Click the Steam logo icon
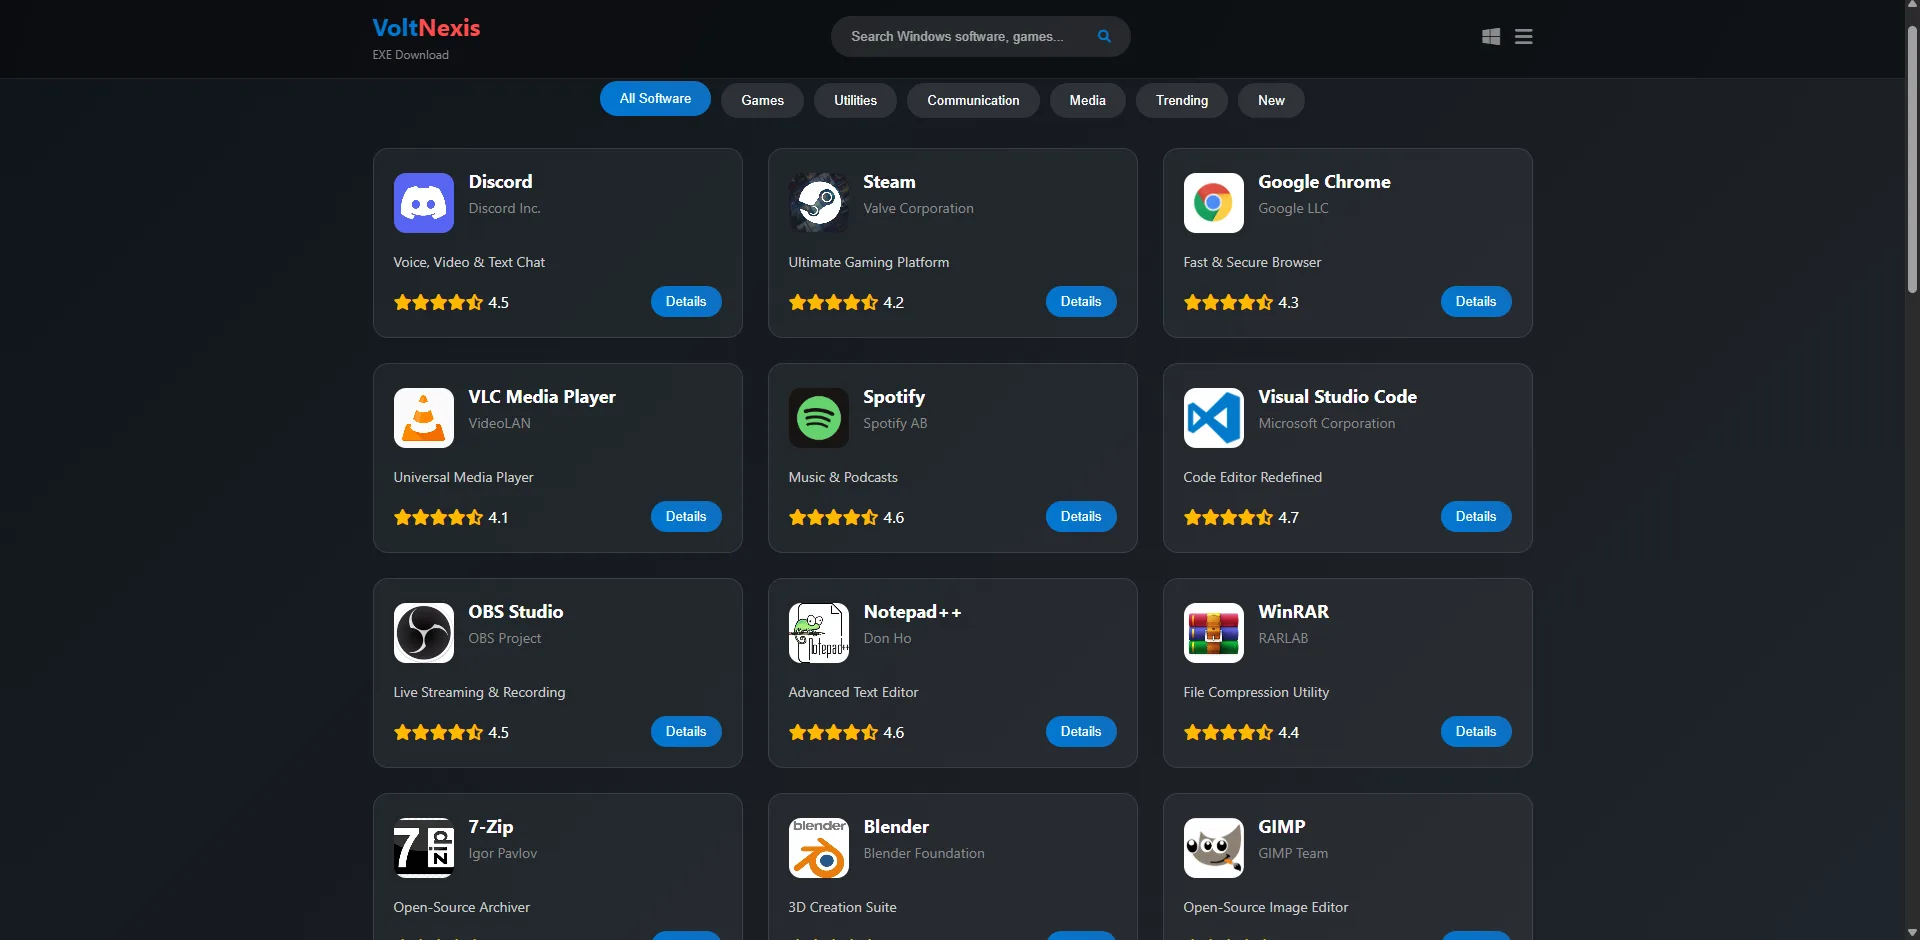This screenshot has width=1920, height=940. 818,202
